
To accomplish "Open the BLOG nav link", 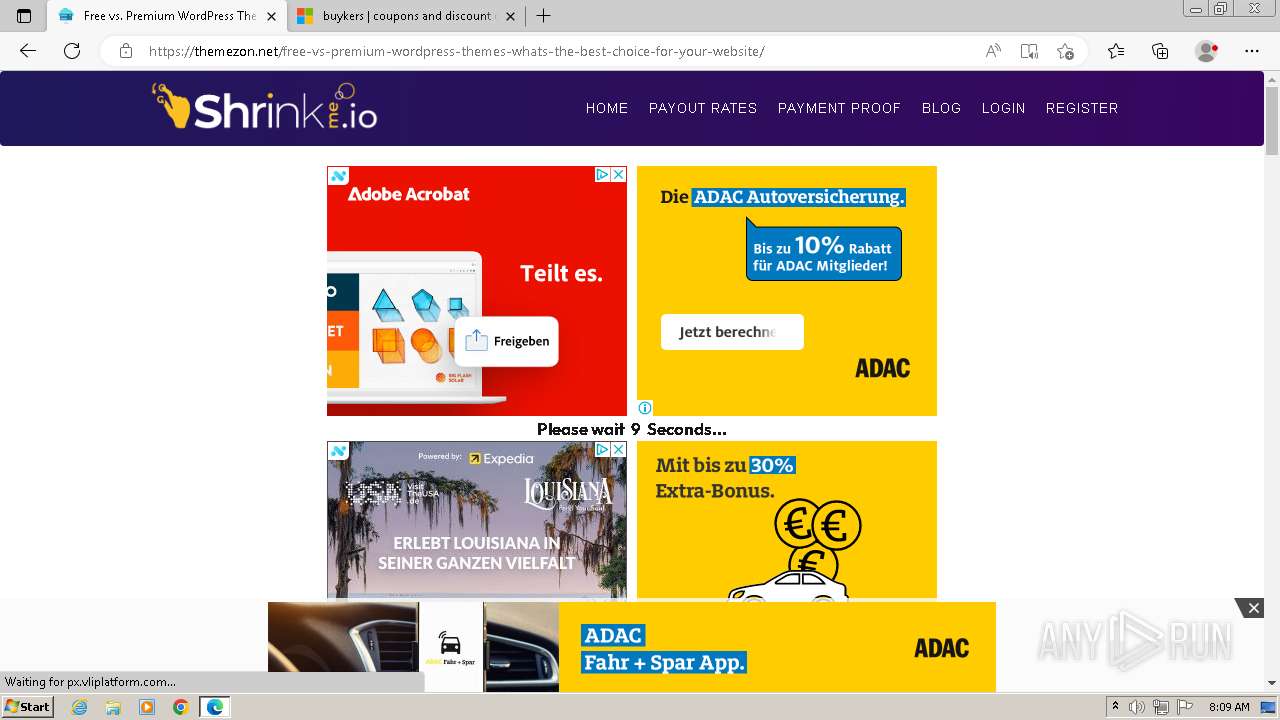I will [941, 108].
